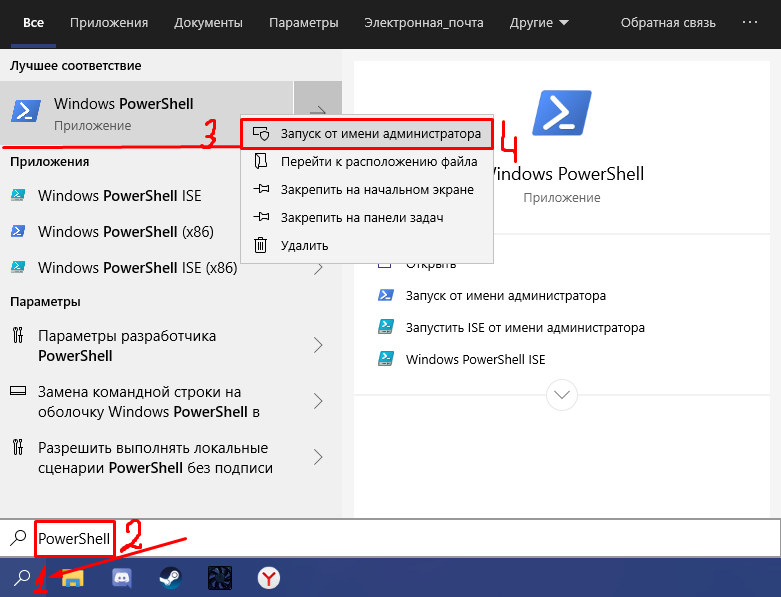Open Steam from the taskbar

170,578
